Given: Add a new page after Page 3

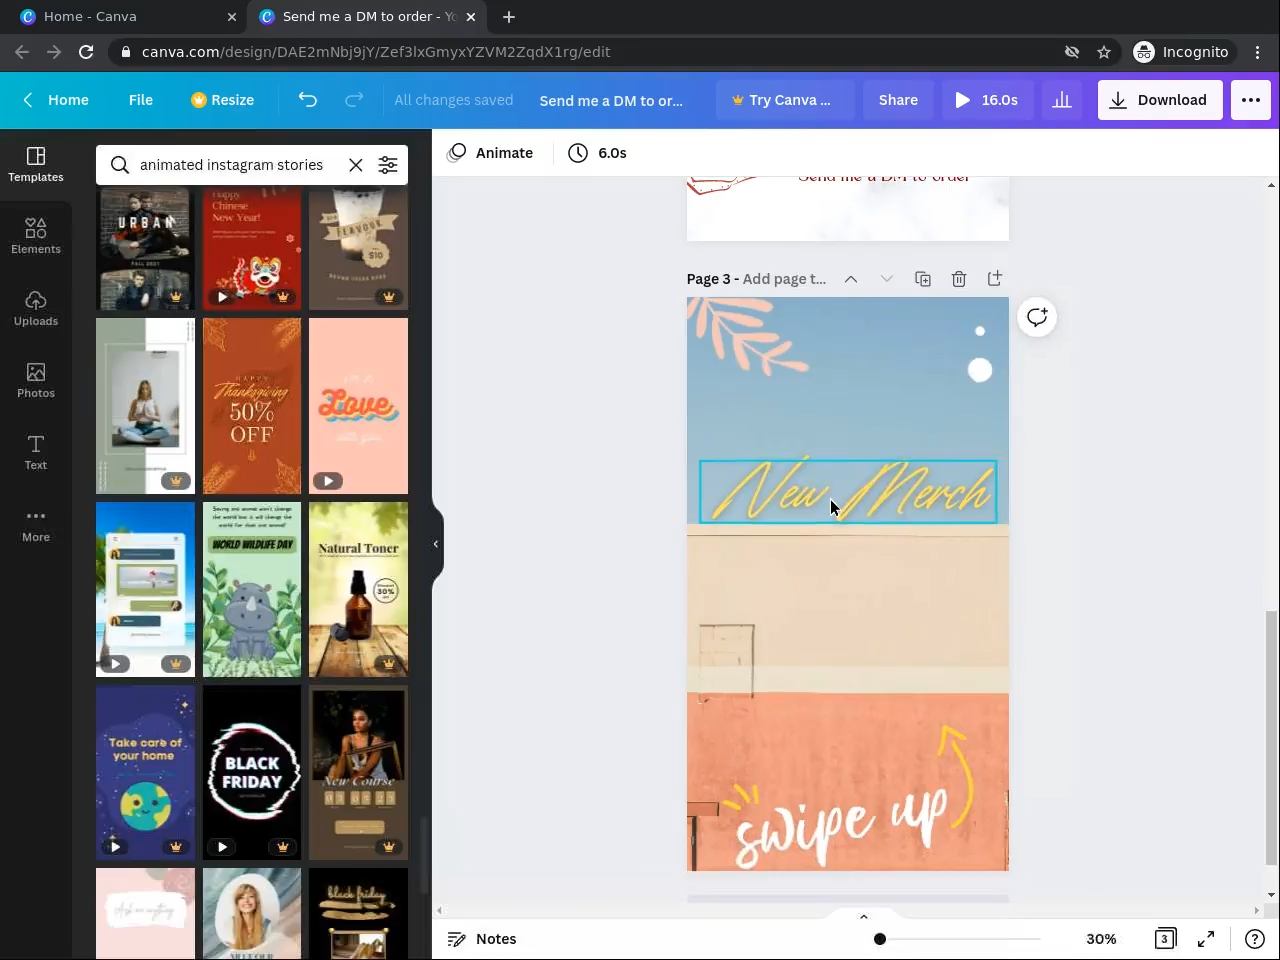Looking at the screenshot, I should coord(995,279).
